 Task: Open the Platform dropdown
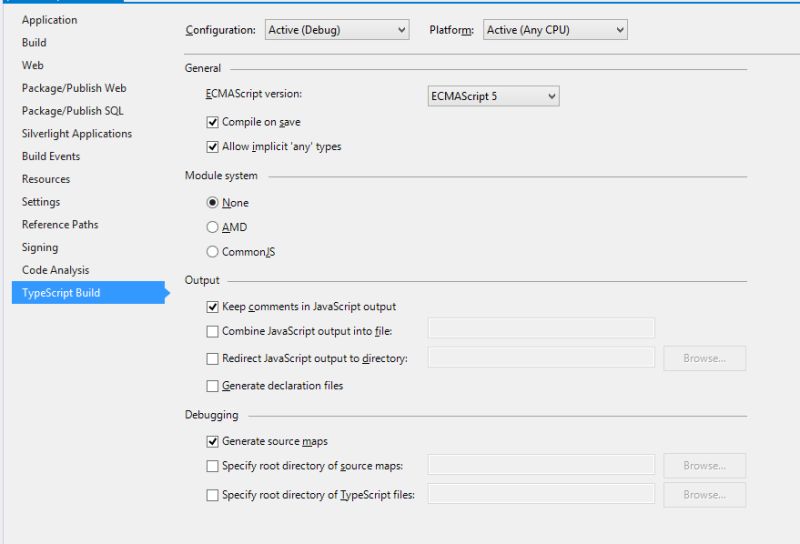tap(555, 30)
